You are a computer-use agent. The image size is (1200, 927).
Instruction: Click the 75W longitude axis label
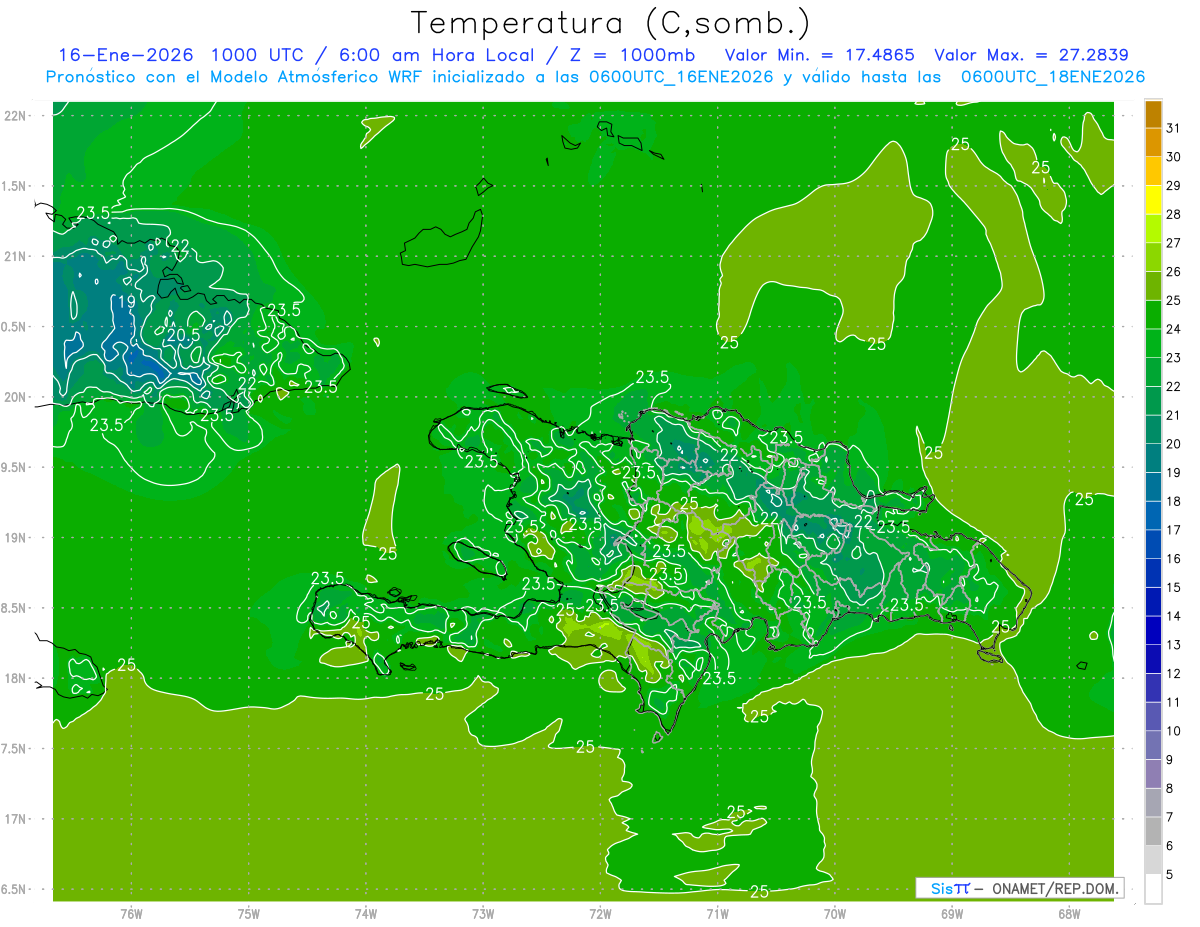248,913
